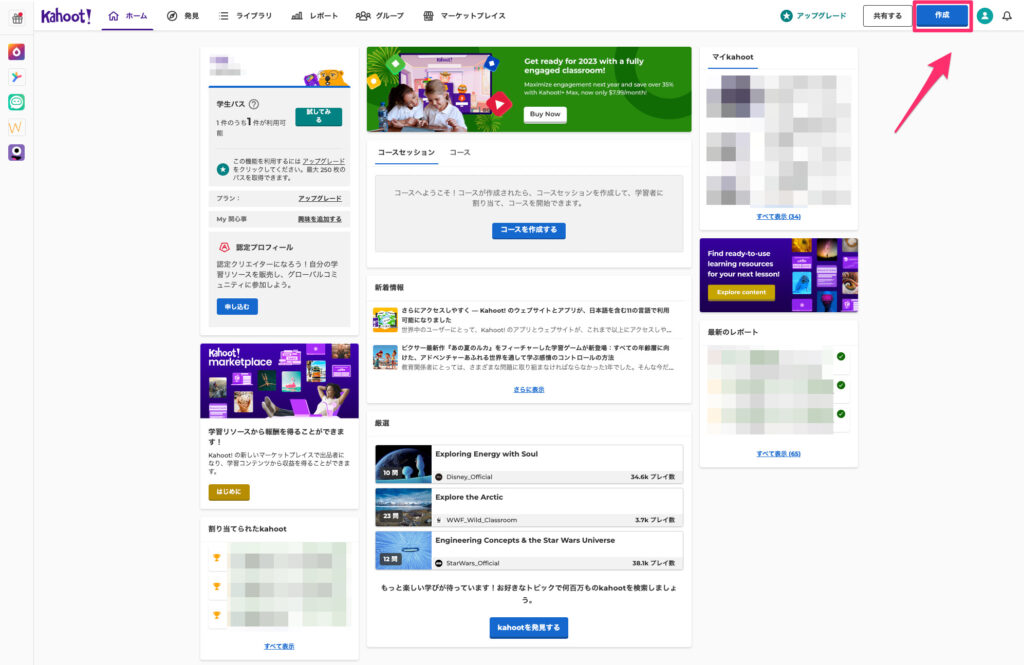Switch to the コース tab

(x=460, y=153)
